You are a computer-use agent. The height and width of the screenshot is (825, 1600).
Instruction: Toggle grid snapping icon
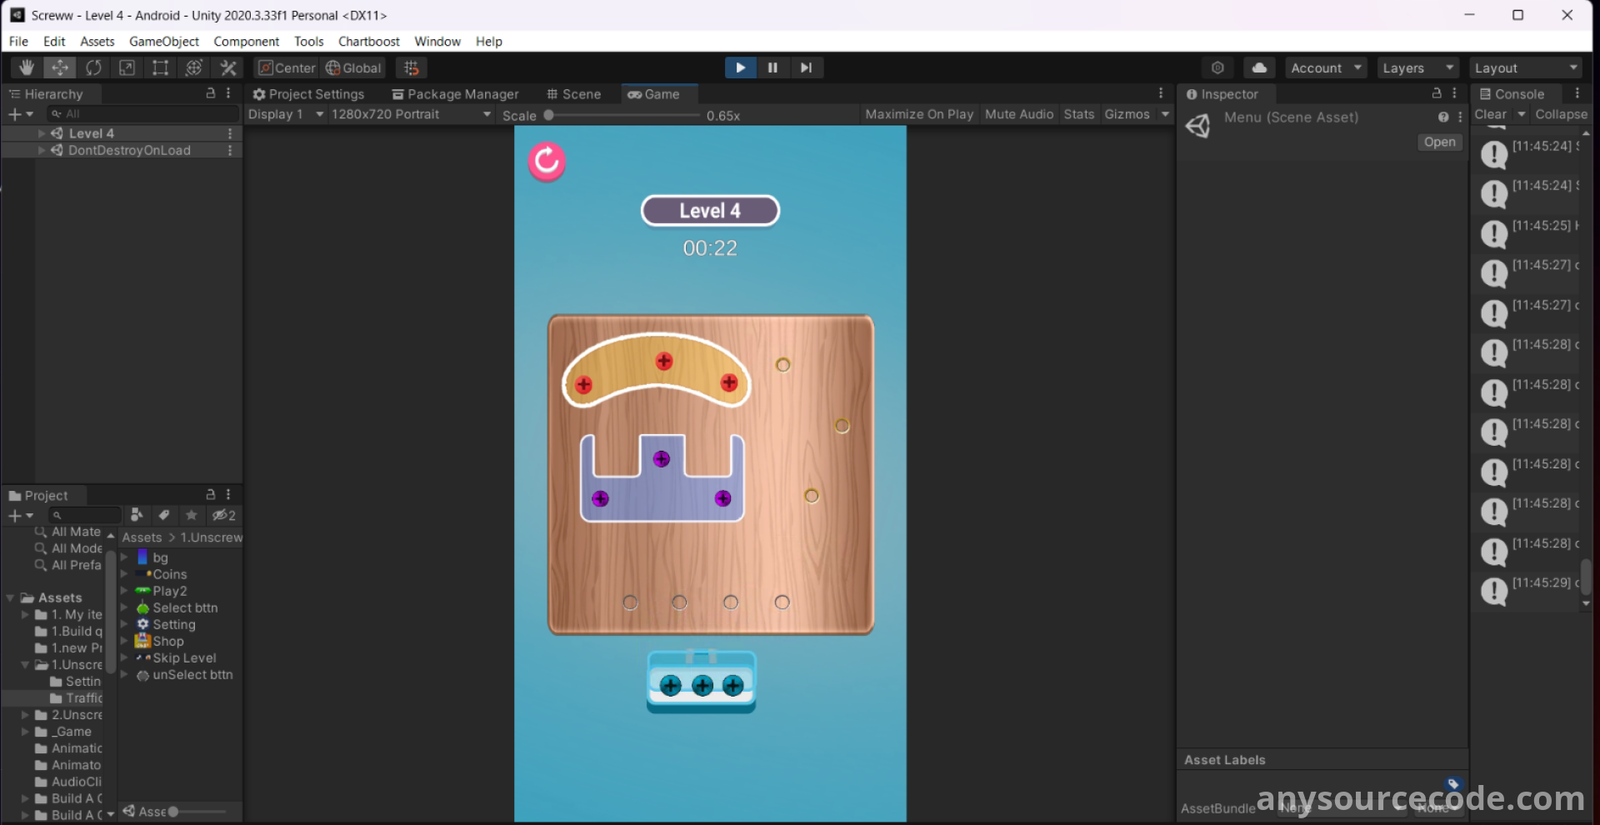click(411, 68)
